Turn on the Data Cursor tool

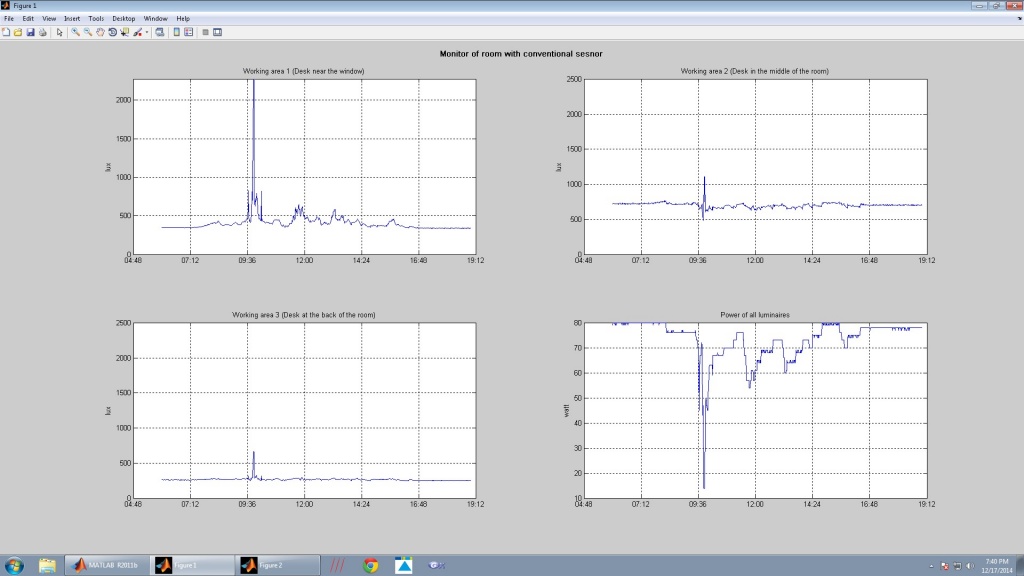[125, 32]
